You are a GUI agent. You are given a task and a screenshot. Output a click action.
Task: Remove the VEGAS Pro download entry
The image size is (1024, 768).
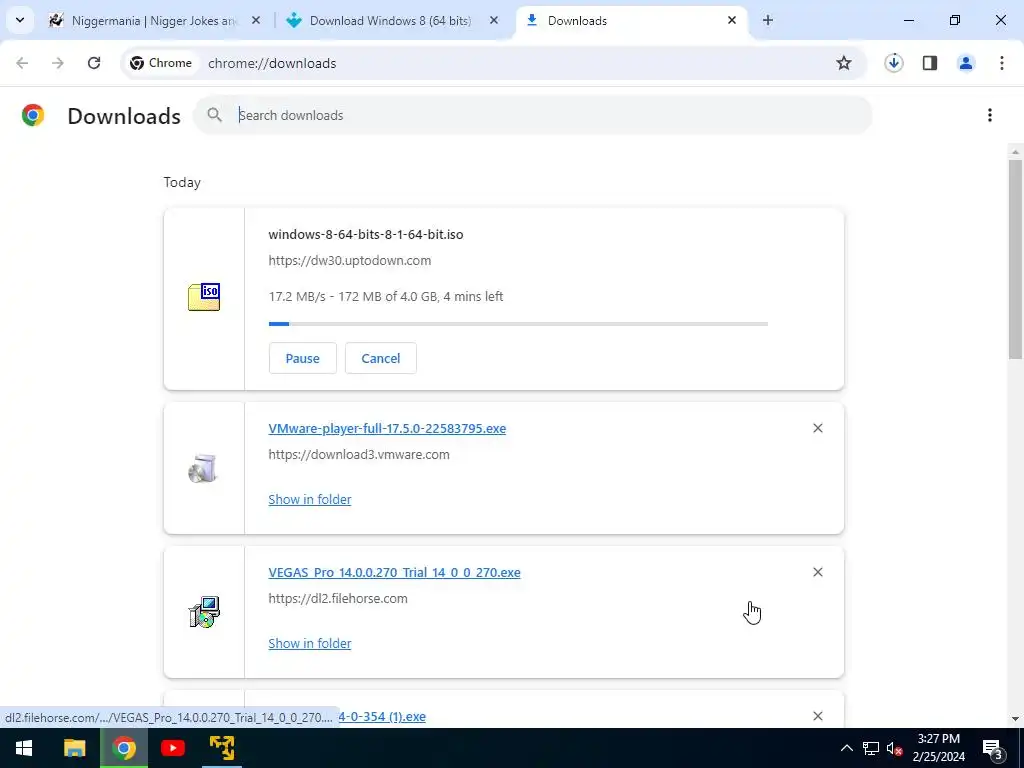pos(817,572)
